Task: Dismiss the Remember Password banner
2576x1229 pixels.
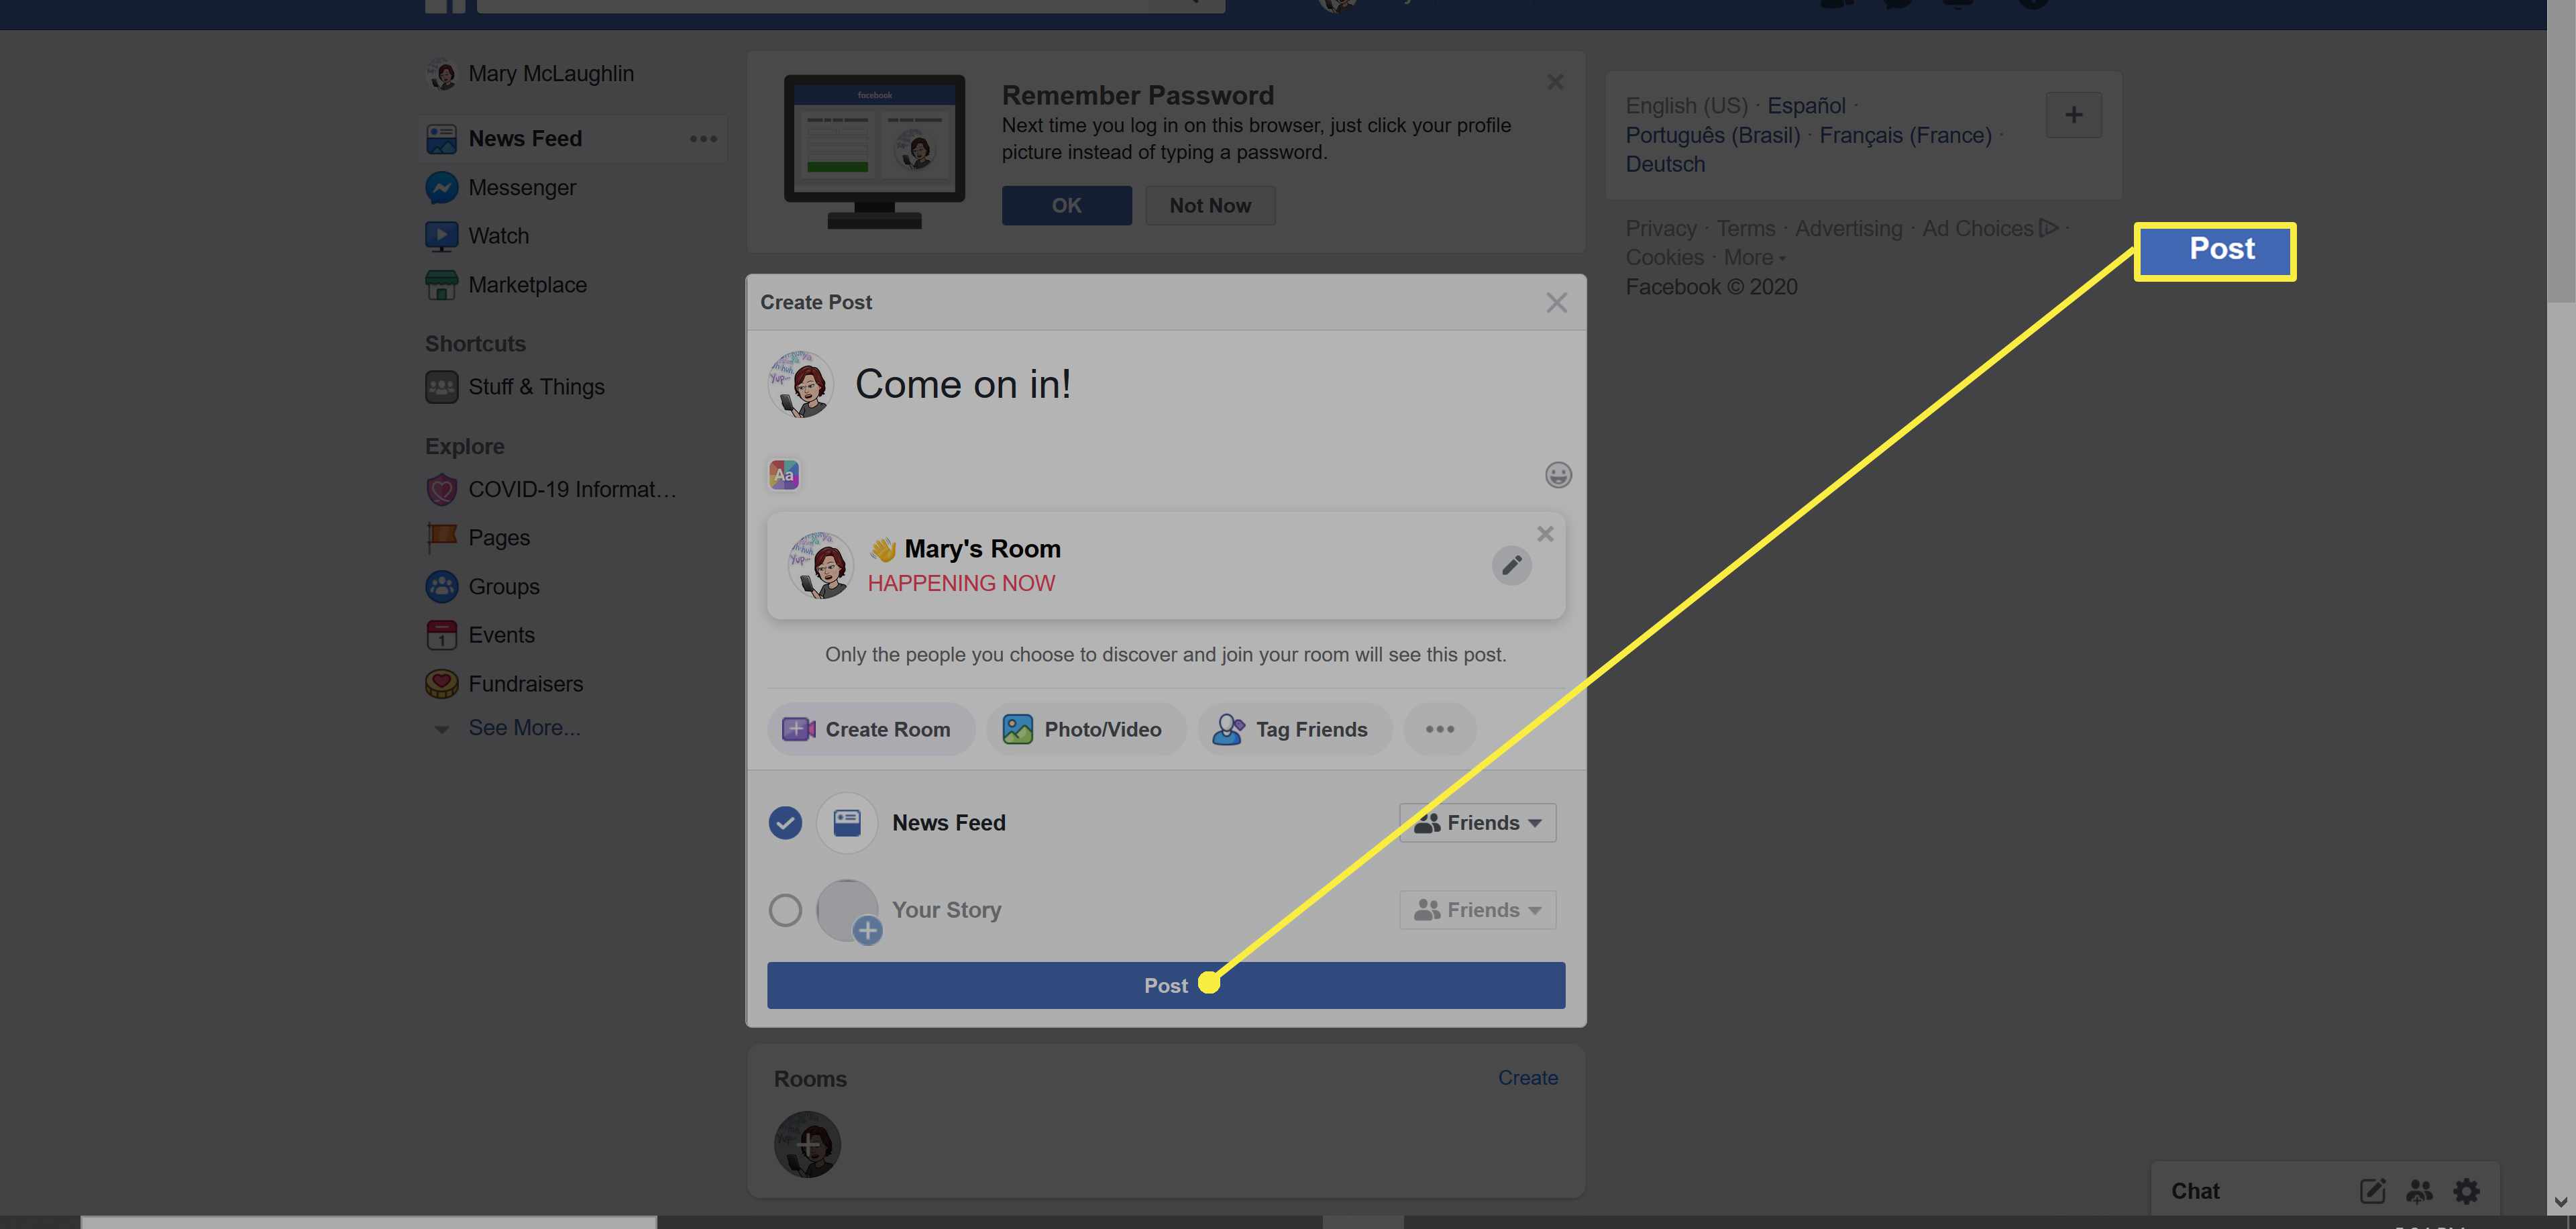Action: pyautogui.click(x=1555, y=82)
